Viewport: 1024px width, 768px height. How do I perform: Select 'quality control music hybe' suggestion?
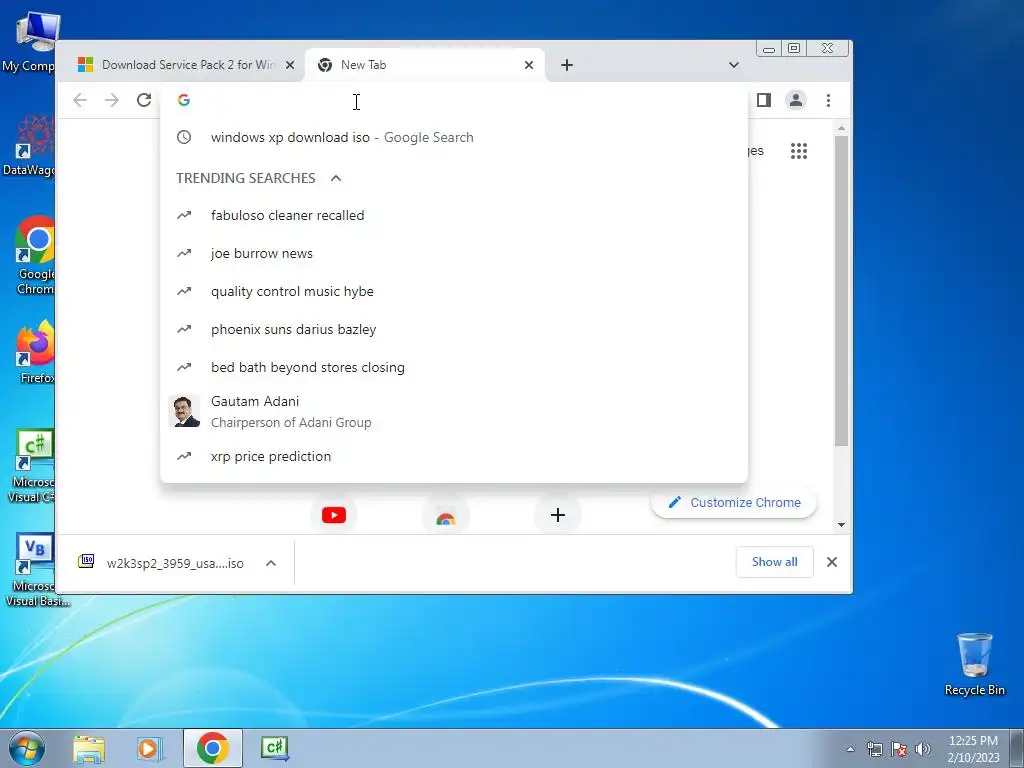pos(454,291)
